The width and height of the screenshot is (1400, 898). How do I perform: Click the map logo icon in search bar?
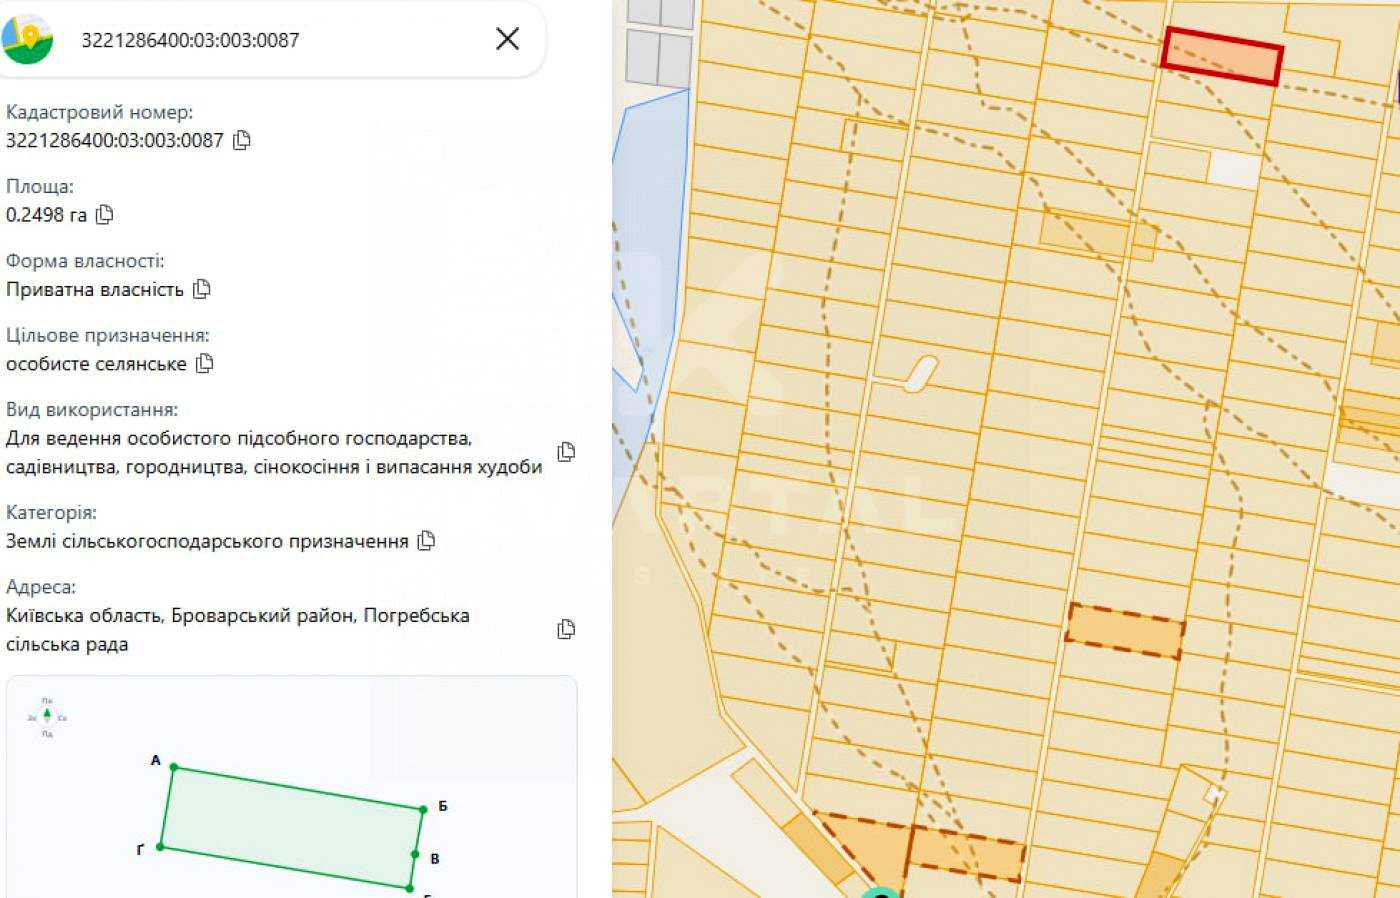click(x=27, y=39)
